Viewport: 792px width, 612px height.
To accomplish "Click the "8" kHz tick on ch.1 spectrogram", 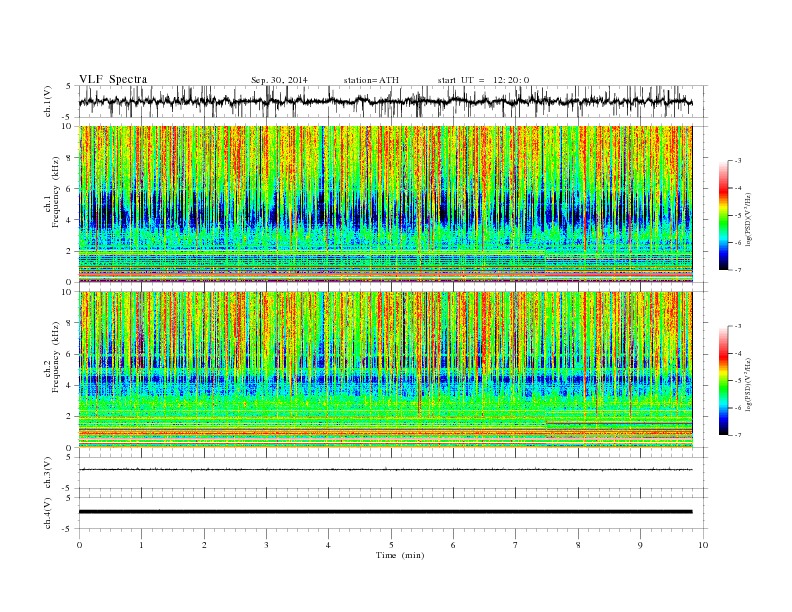I will (x=70, y=158).
